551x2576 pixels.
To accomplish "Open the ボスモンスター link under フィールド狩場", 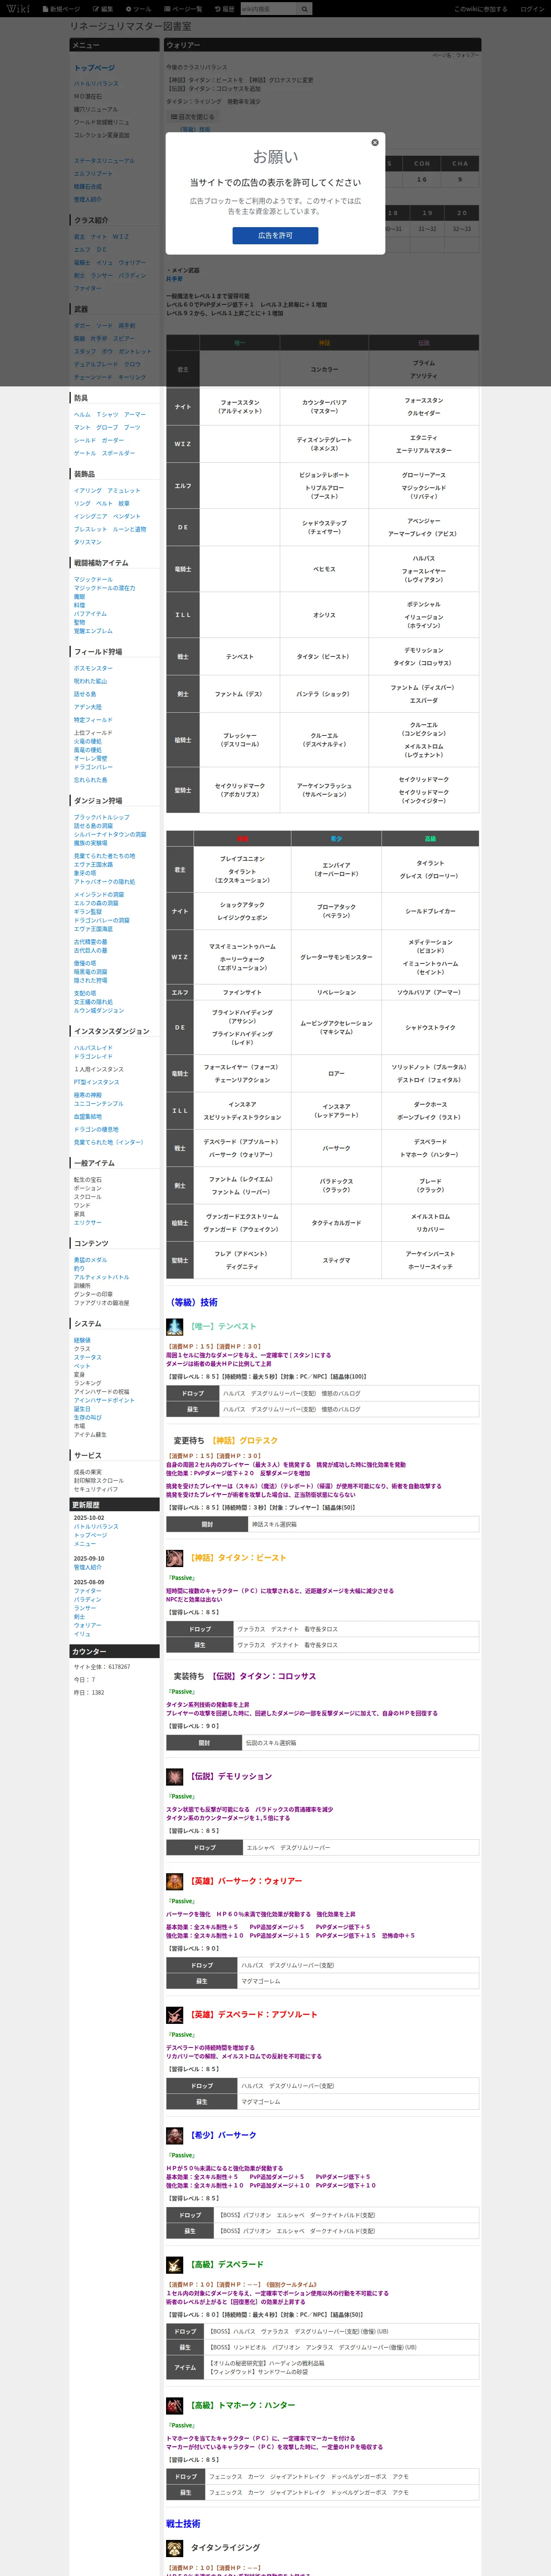I will click(93, 668).
